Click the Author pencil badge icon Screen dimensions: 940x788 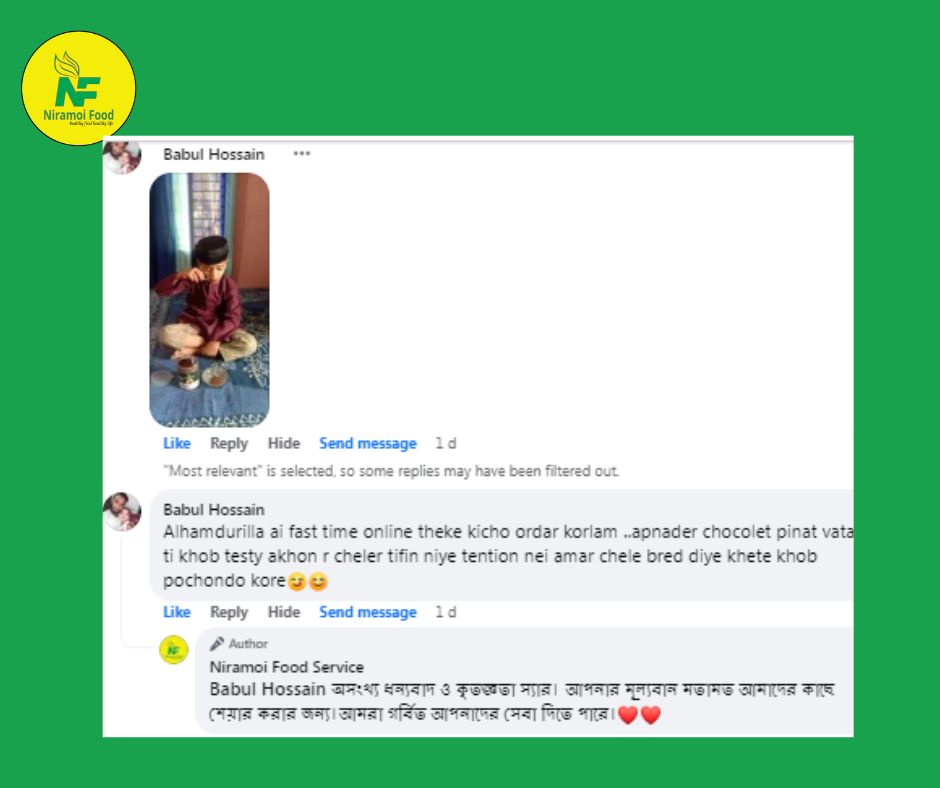tap(217, 643)
